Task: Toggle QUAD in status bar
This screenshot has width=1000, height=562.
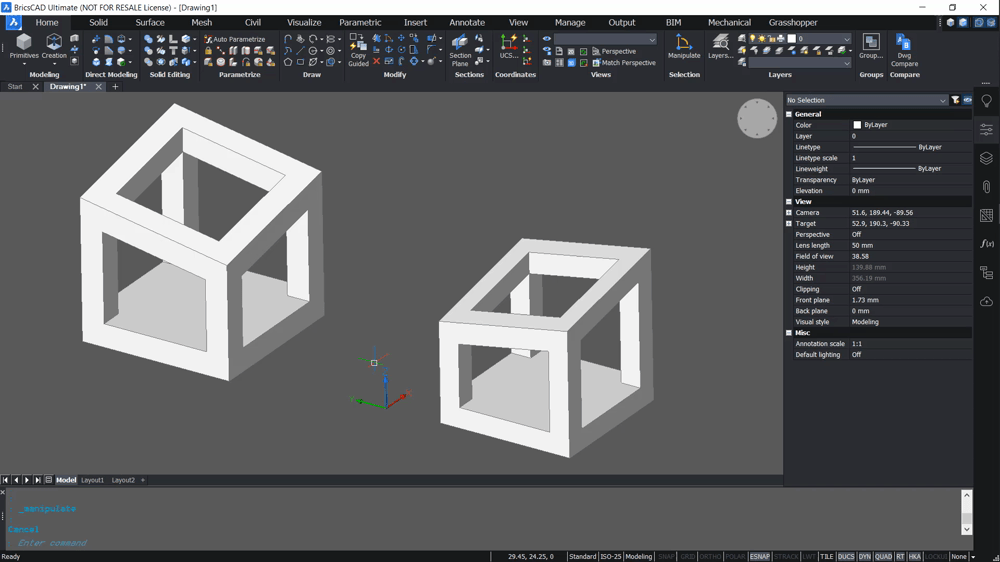Action: tap(883, 556)
